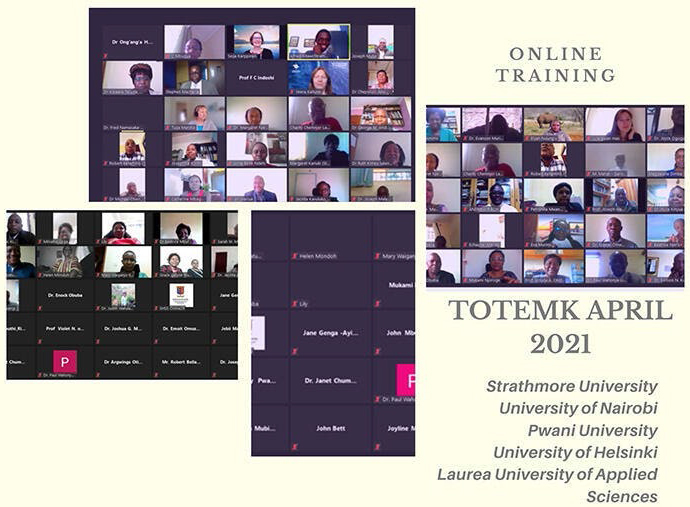Image resolution: width=690 pixels, height=507 pixels.
Task: Click the ONLINE TRAINING heading
Action: pyautogui.click(x=556, y=65)
